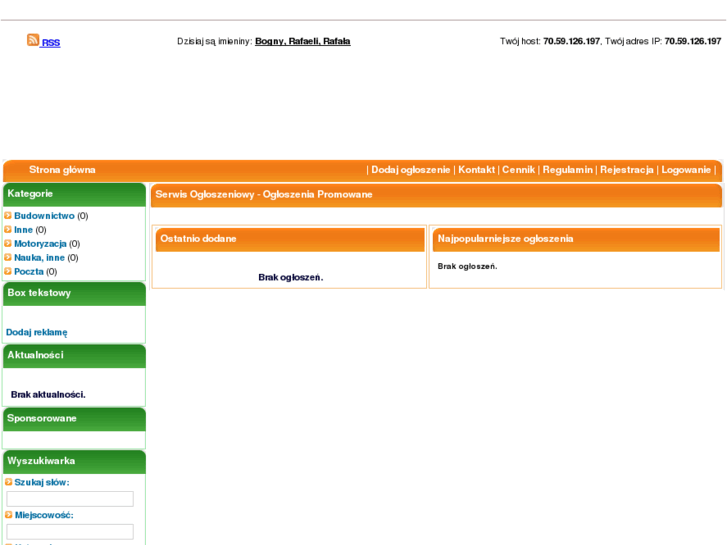Click the arrow icon beside Budownictwo
Viewport: 727px width, 545px height.
pos(8,215)
